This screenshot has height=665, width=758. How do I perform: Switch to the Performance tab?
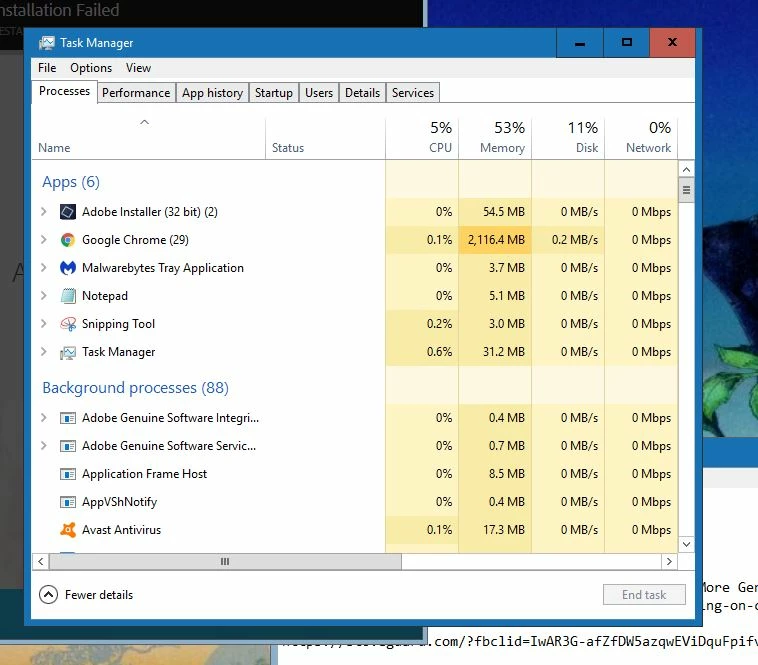136,93
